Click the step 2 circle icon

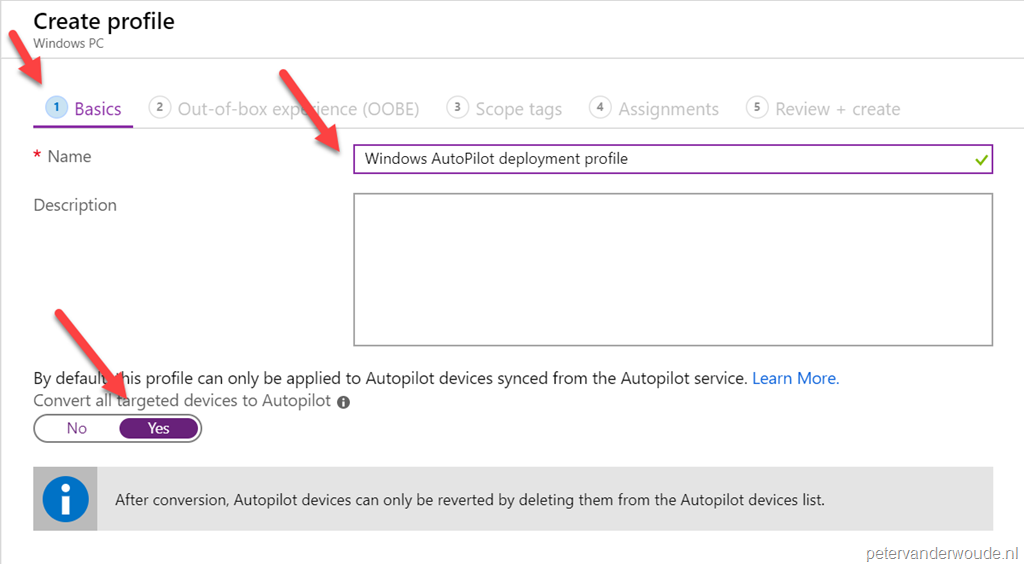click(159, 106)
